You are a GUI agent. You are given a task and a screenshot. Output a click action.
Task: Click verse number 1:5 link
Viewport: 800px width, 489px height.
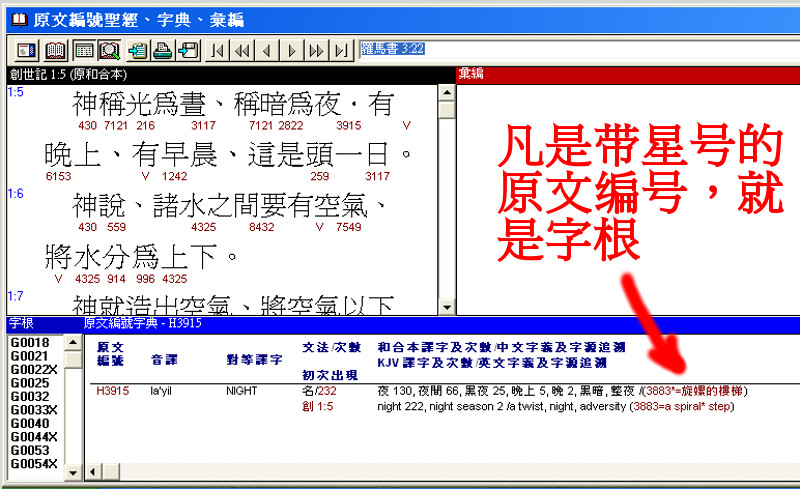click(15, 92)
